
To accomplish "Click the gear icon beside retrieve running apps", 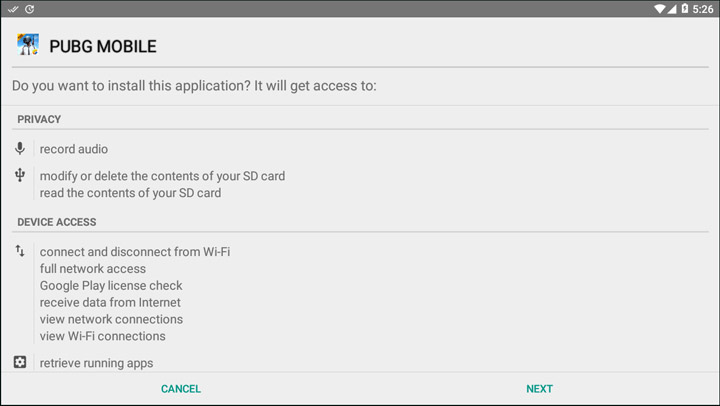I will tap(20, 362).
